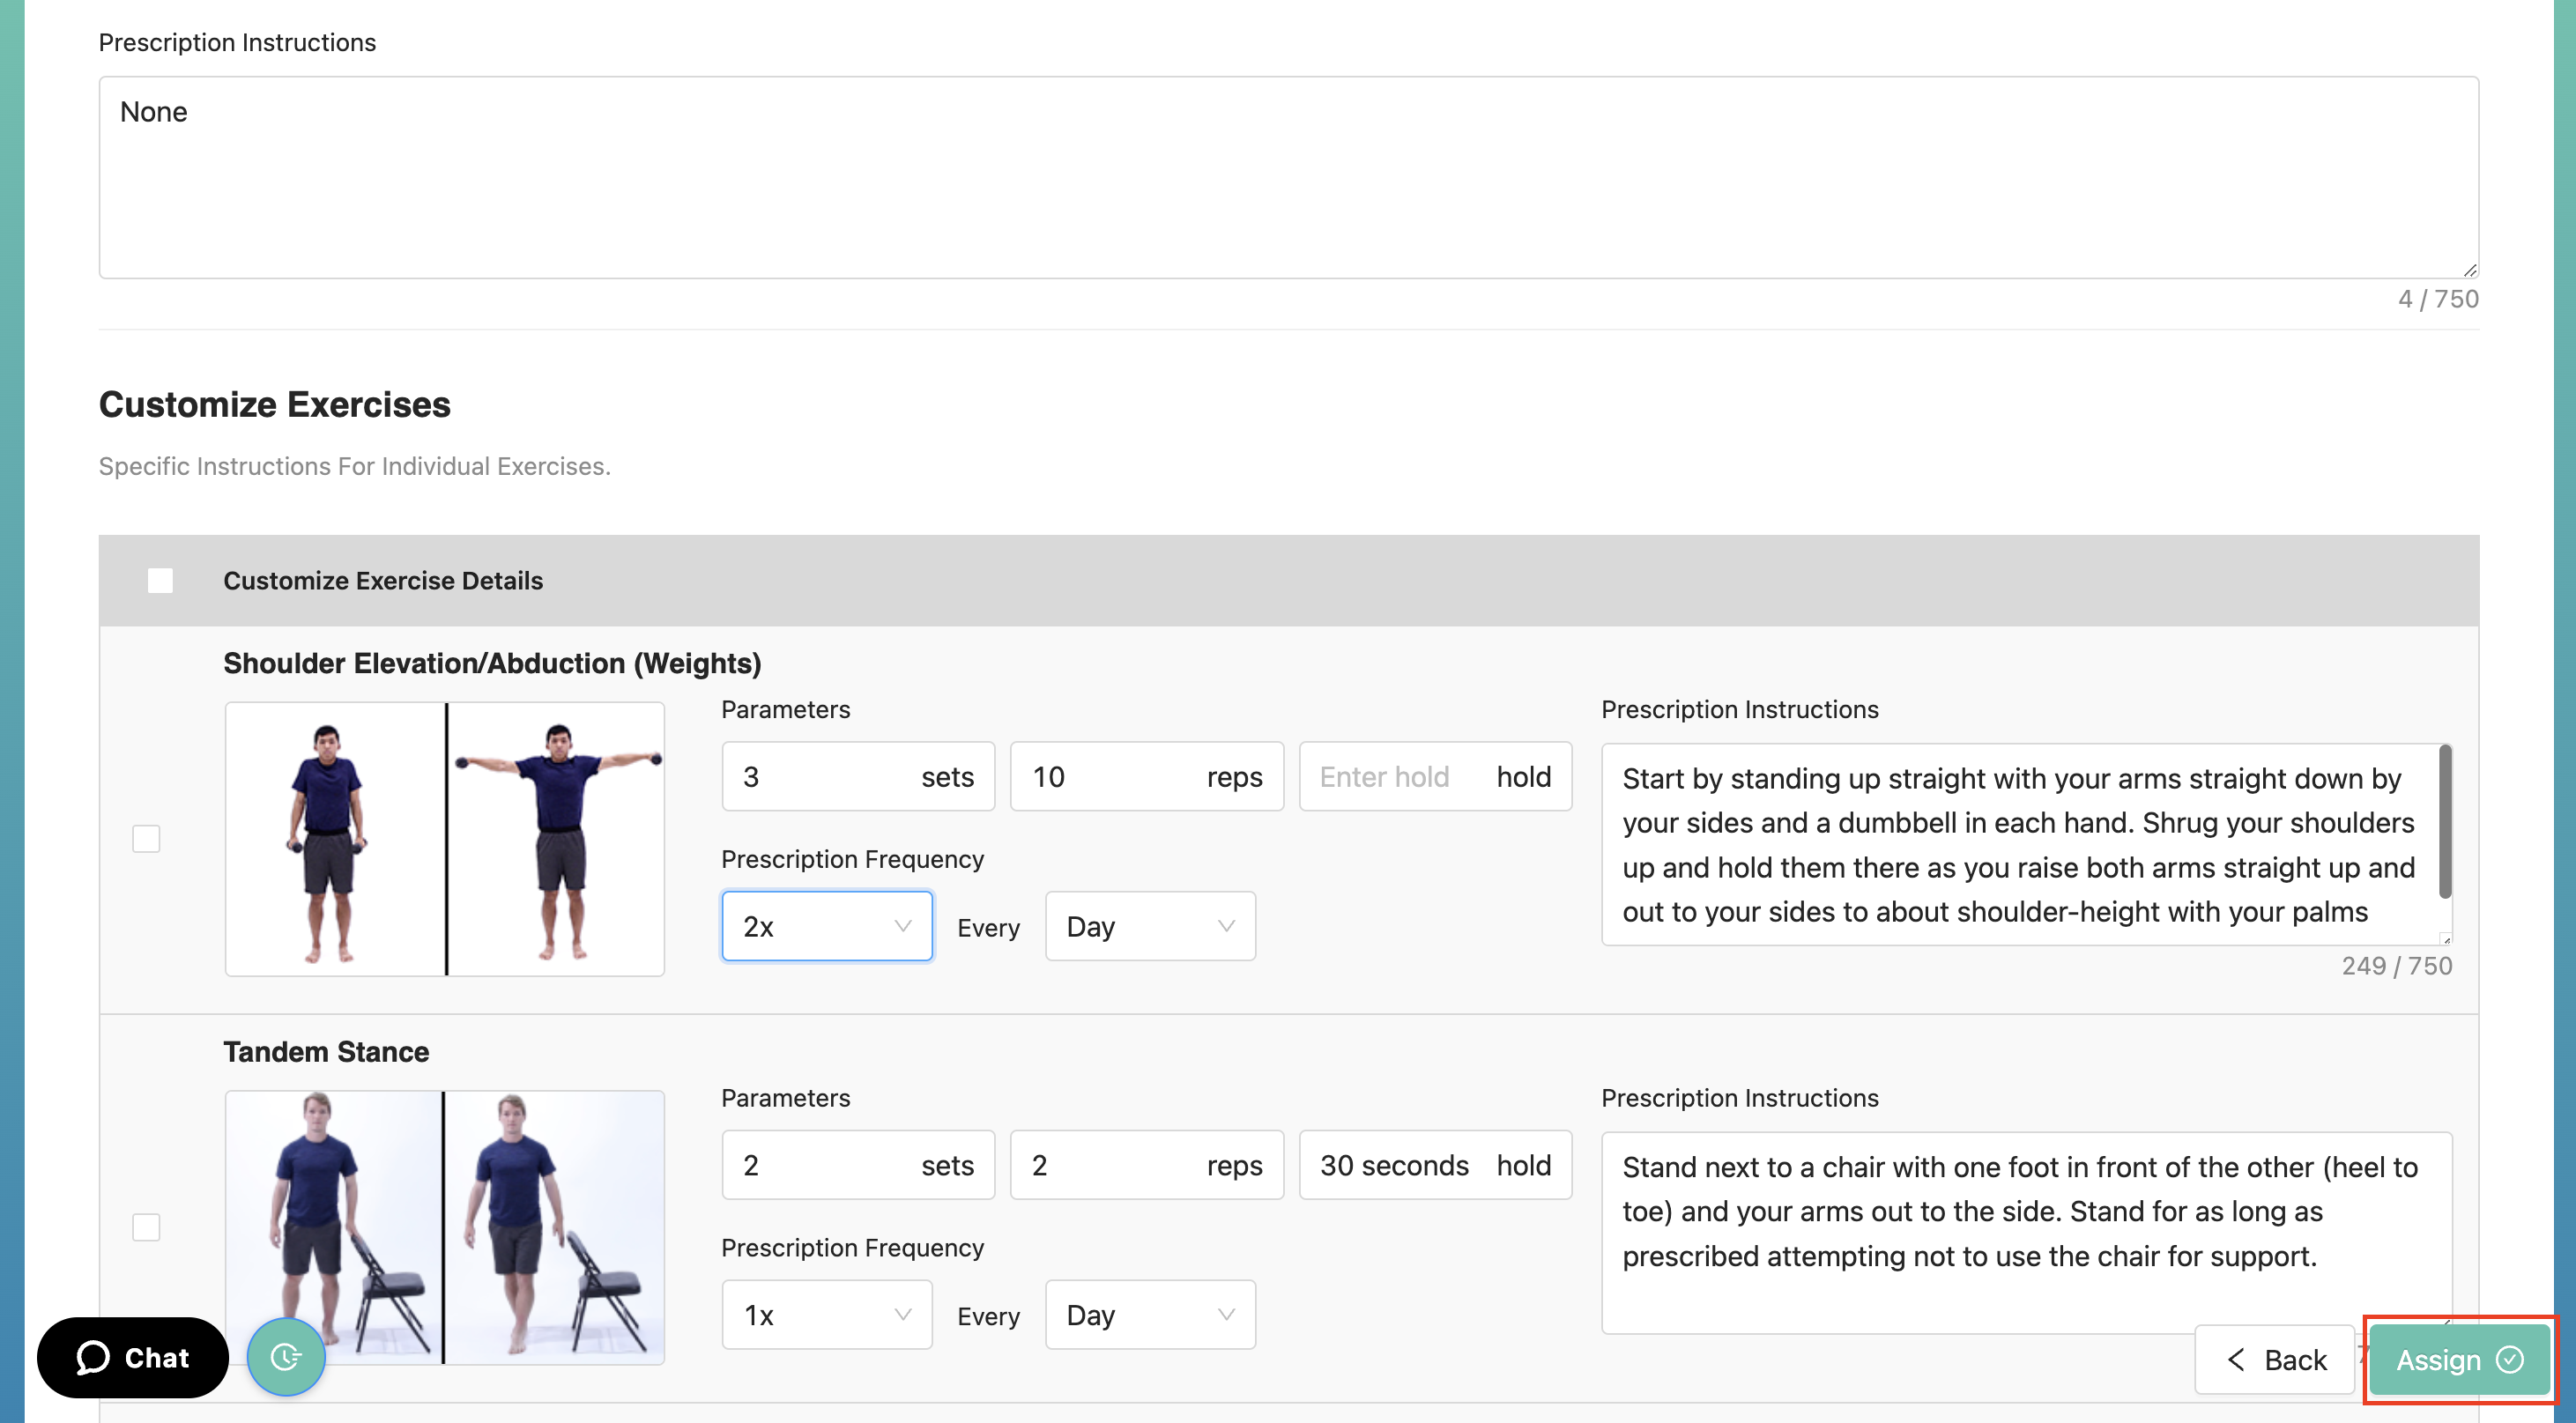Check the Shoulder Elevation/Abduction exercise checkbox
This screenshot has height=1423, width=2576.
146,838
